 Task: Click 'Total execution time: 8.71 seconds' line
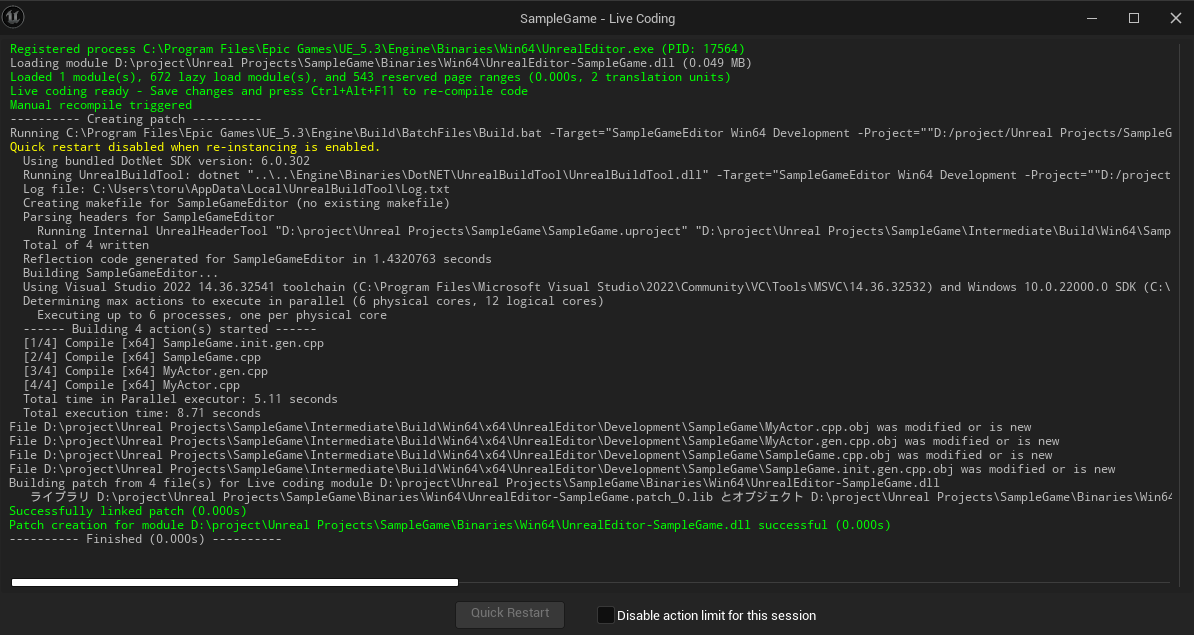point(142,413)
